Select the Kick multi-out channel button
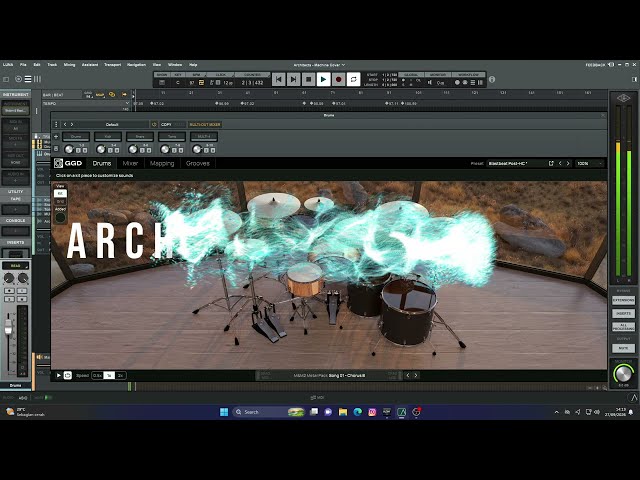 (108, 136)
